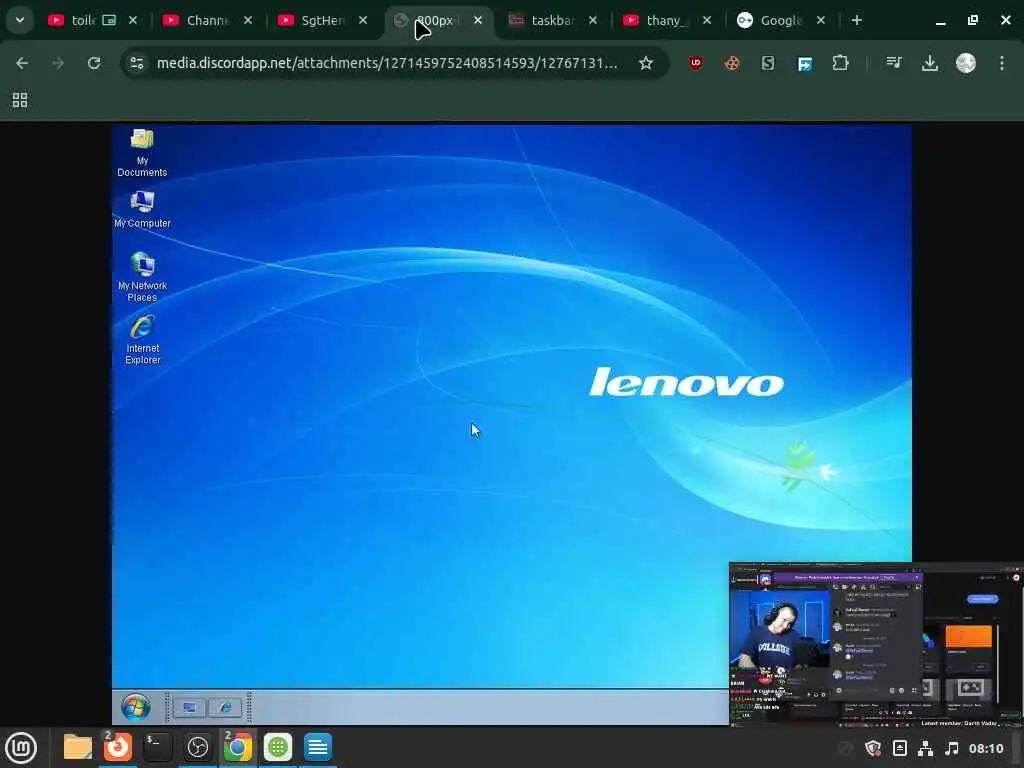
Task: Click the IE quick launch icon in image
Action: click(225, 707)
